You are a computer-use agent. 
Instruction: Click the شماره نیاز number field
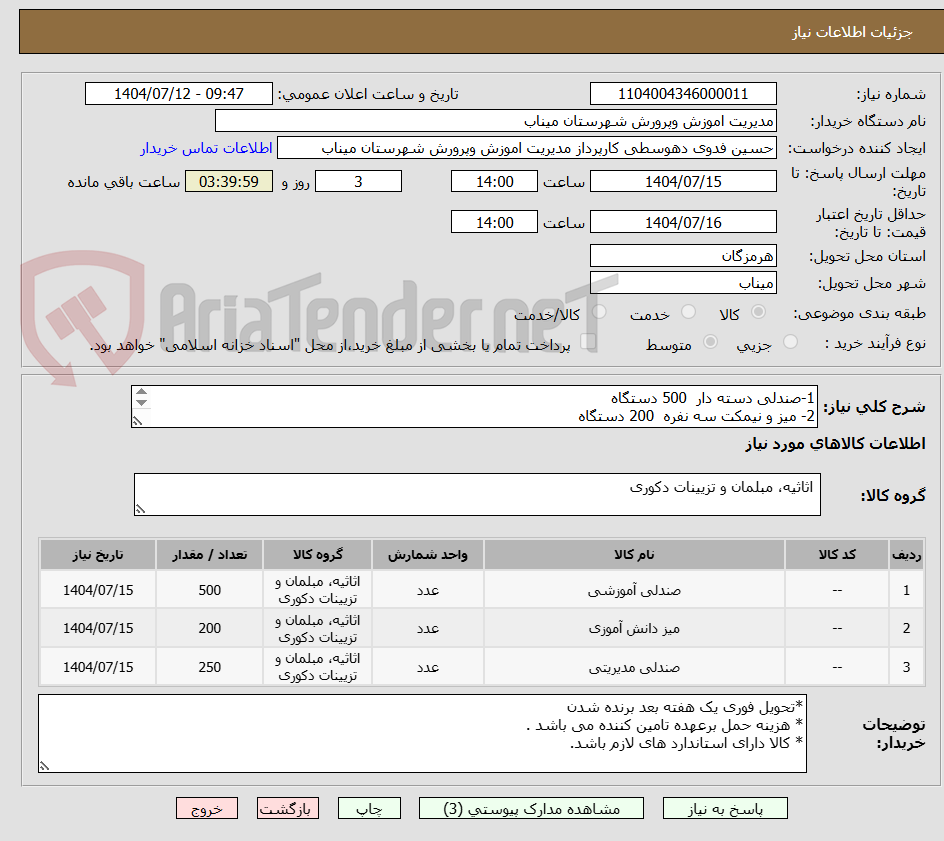pyautogui.click(x=683, y=92)
